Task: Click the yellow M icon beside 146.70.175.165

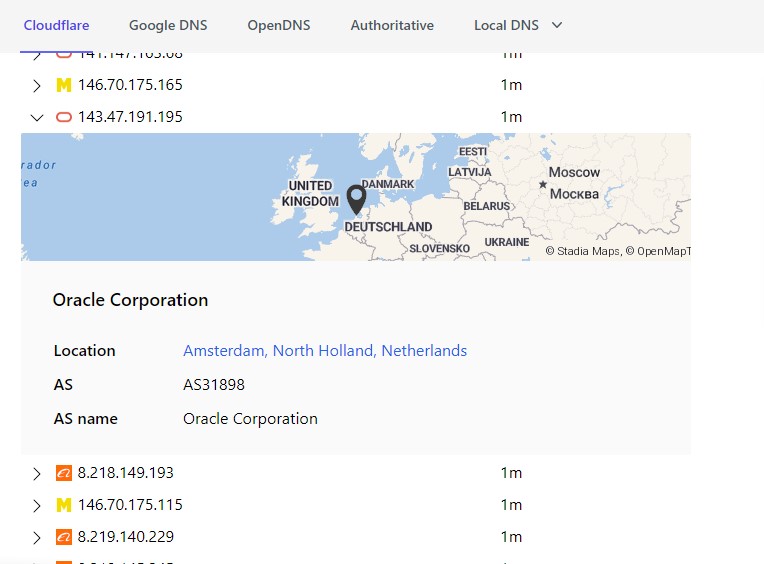Action: pyautogui.click(x=64, y=85)
